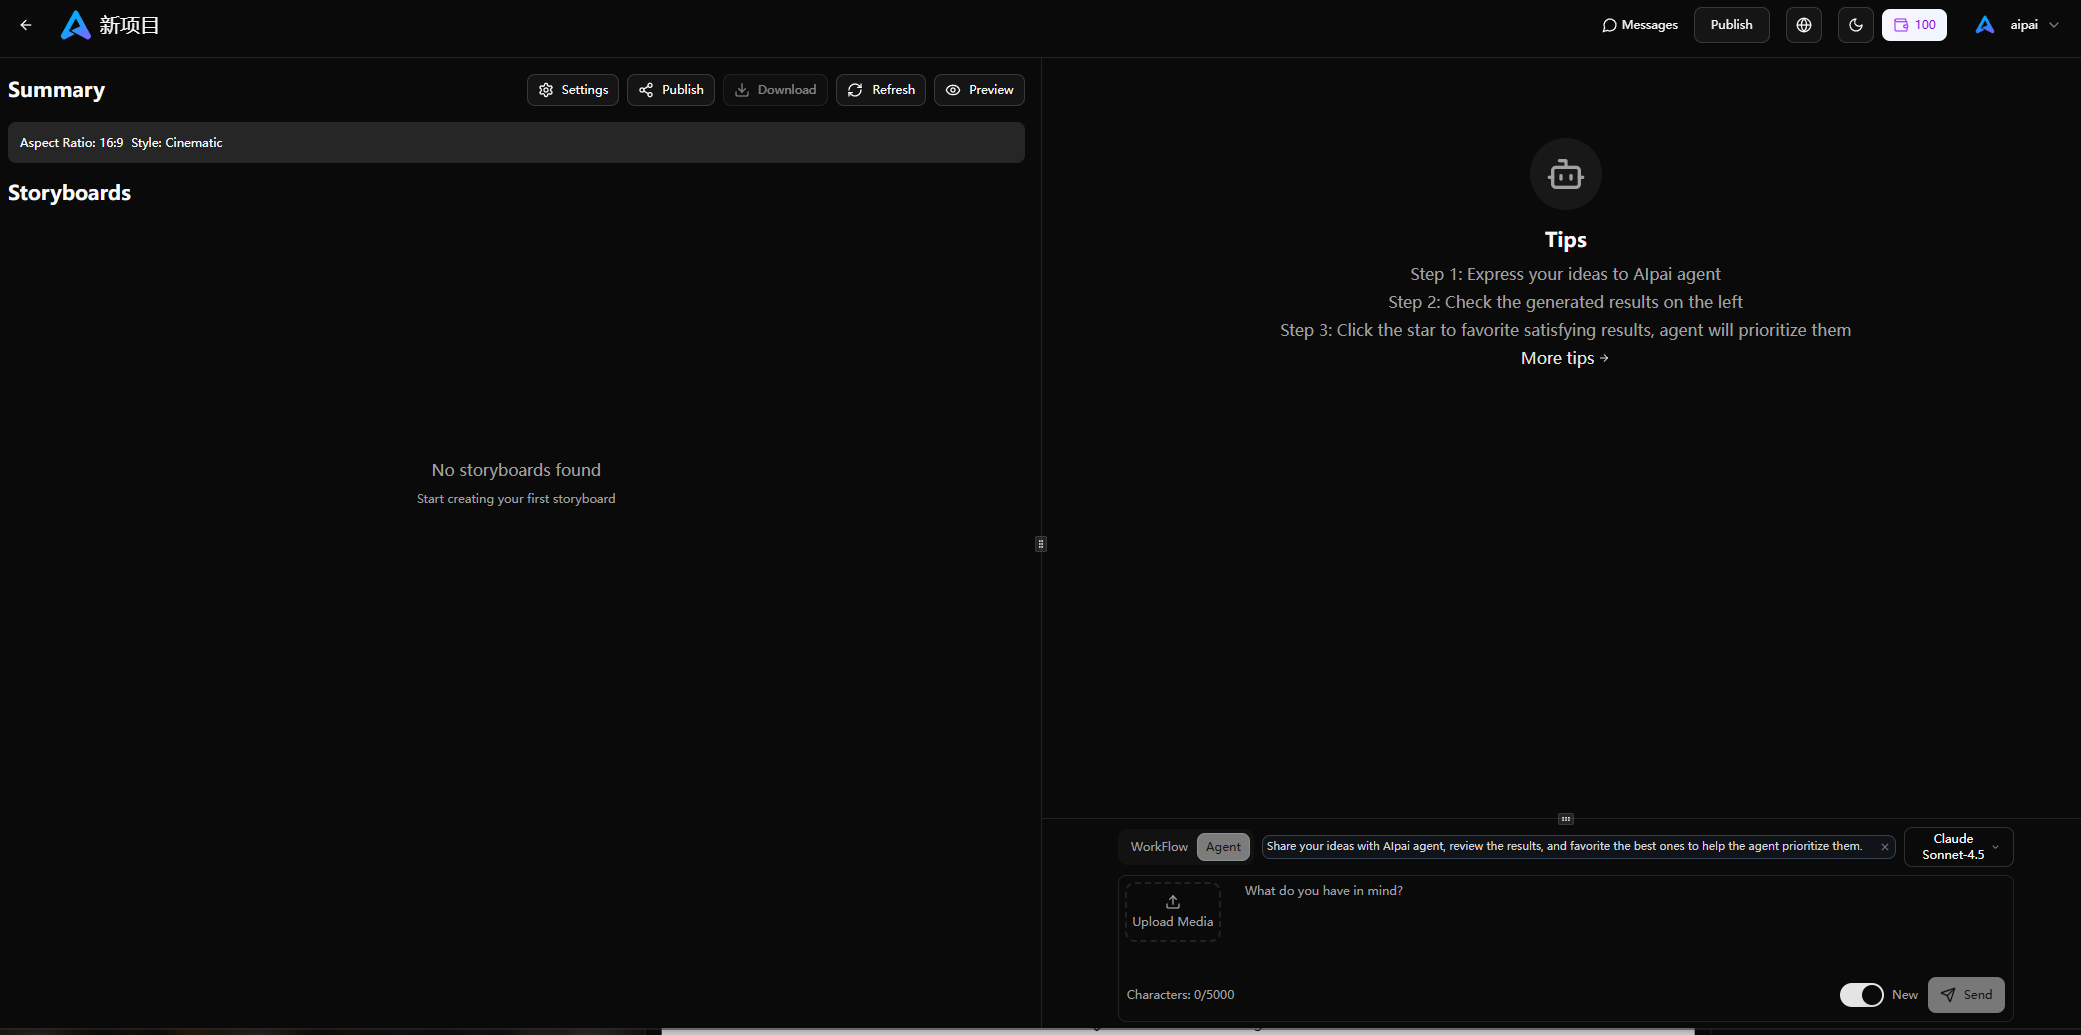This screenshot has height=1035, width=2081.
Task: Preview the project with eye button
Action: coord(979,90)
